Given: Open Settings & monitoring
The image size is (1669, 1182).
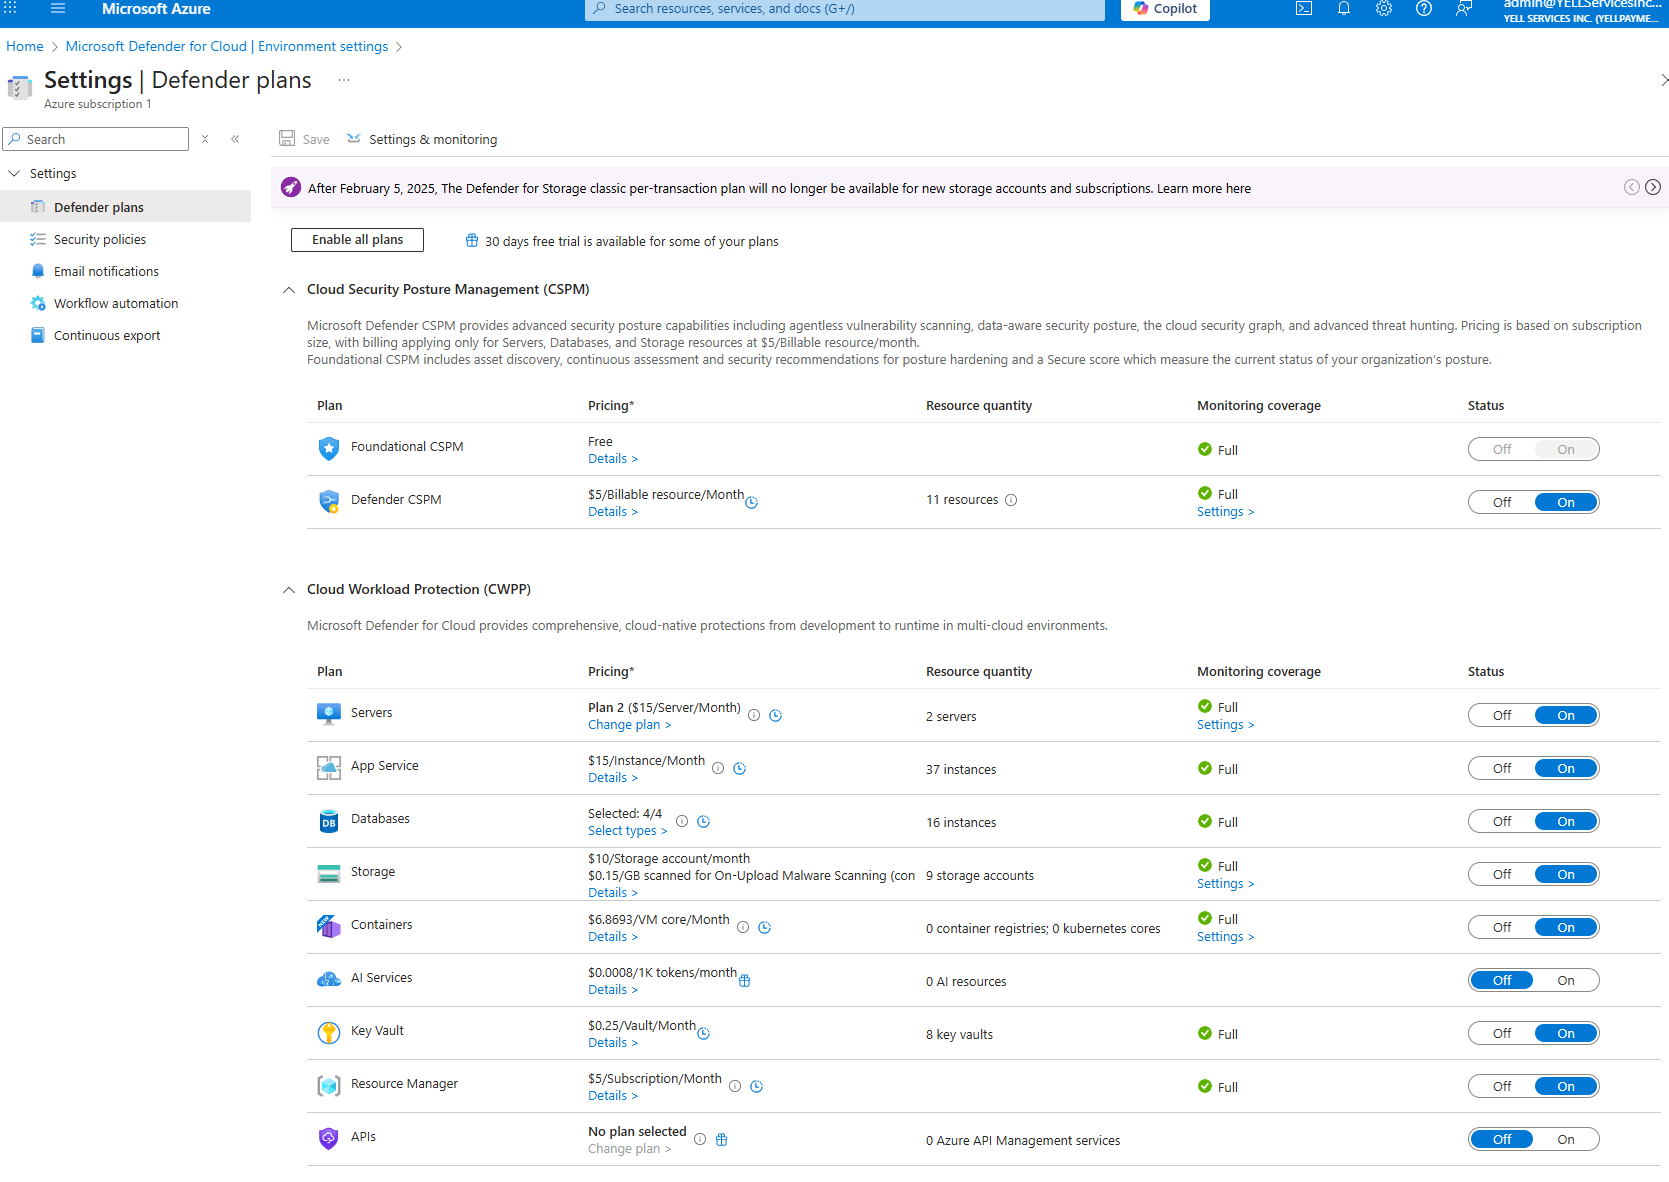Looking at the screenshot, I should 422,139.
